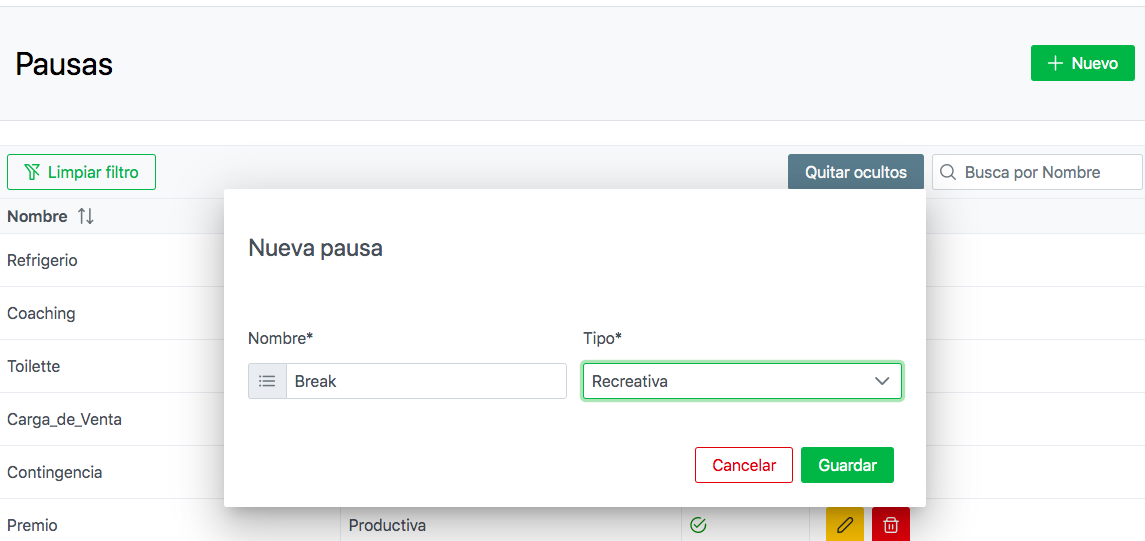The image size is (1145, 541).
Task: Delete the Premio pause with the trash icon
Action: pos(891,525)
